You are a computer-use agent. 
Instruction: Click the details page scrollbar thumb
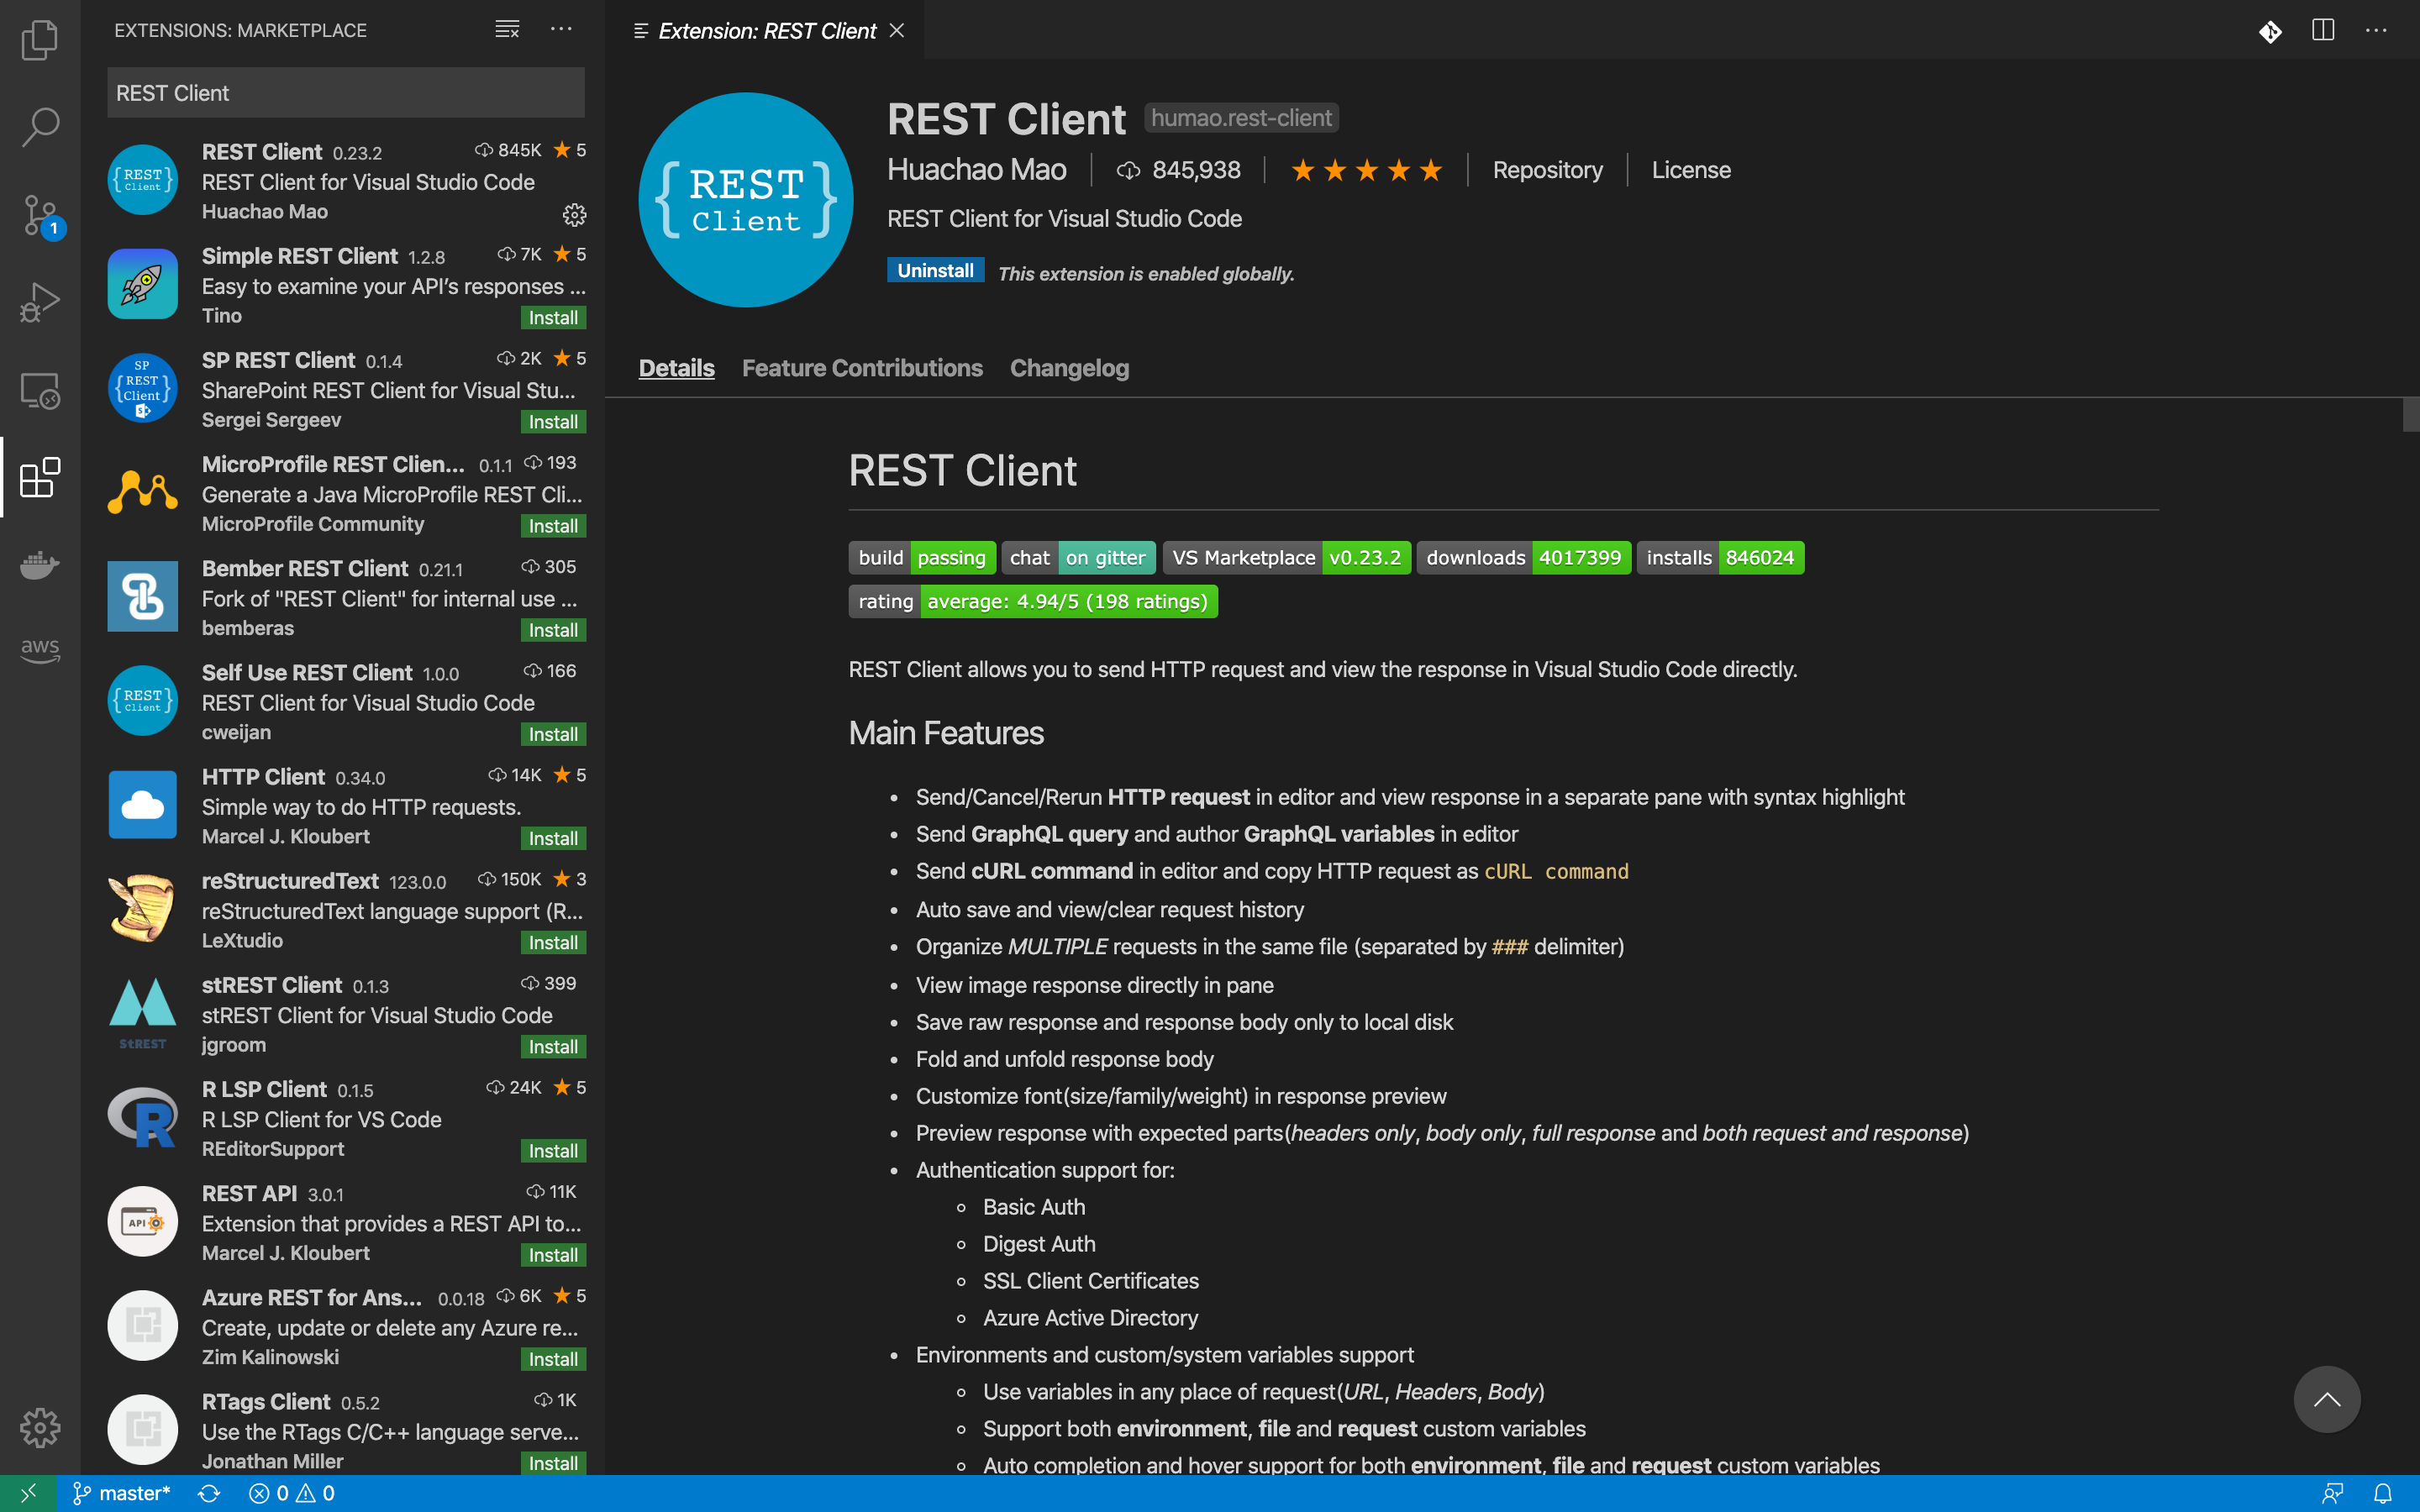coord(2410,414)
